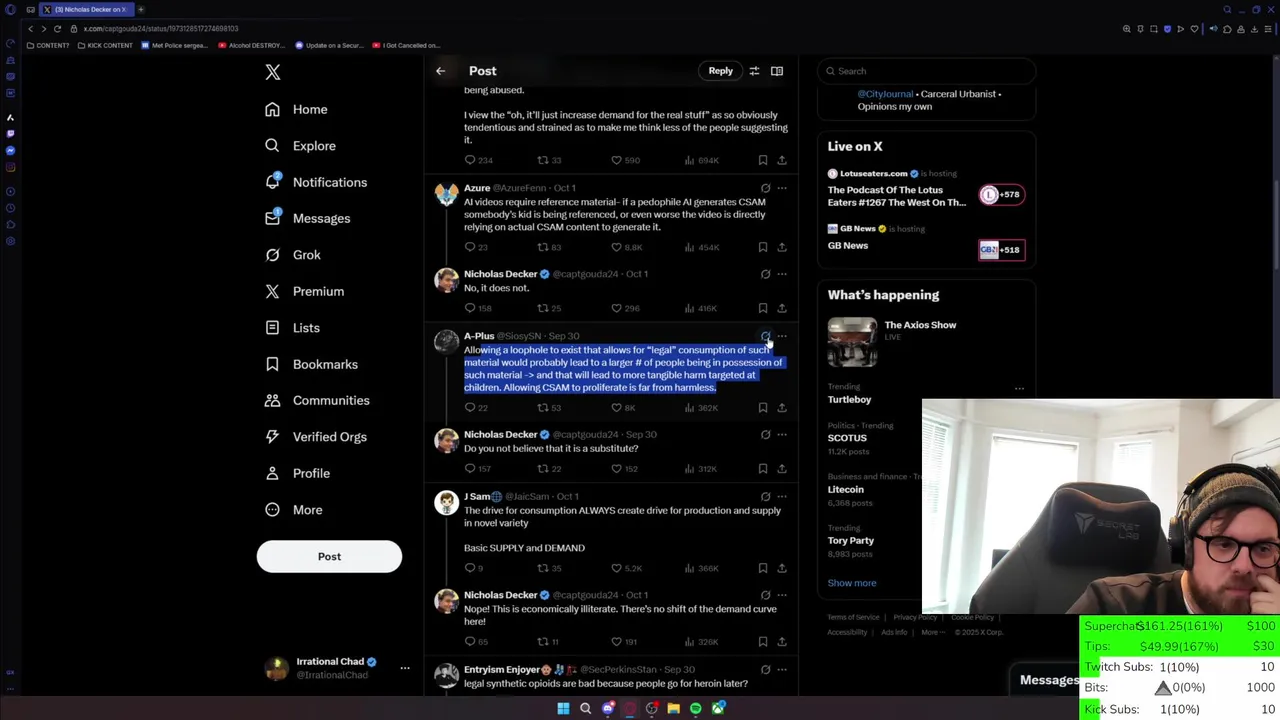Share A-Plus's reply
The height and width of the screenshot is (720, 1280).
click(x=782, y=408)
